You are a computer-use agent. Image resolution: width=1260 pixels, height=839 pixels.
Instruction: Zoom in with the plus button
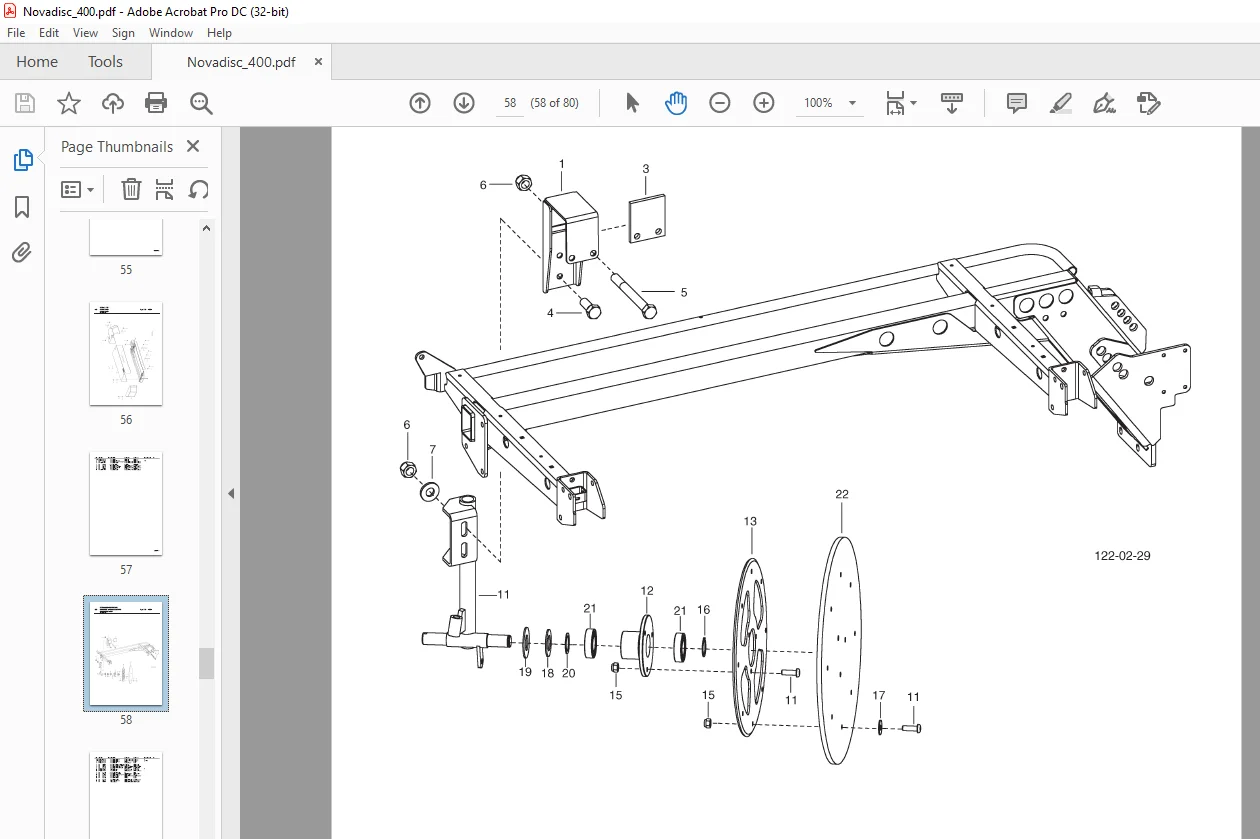(x=764, y=103)
